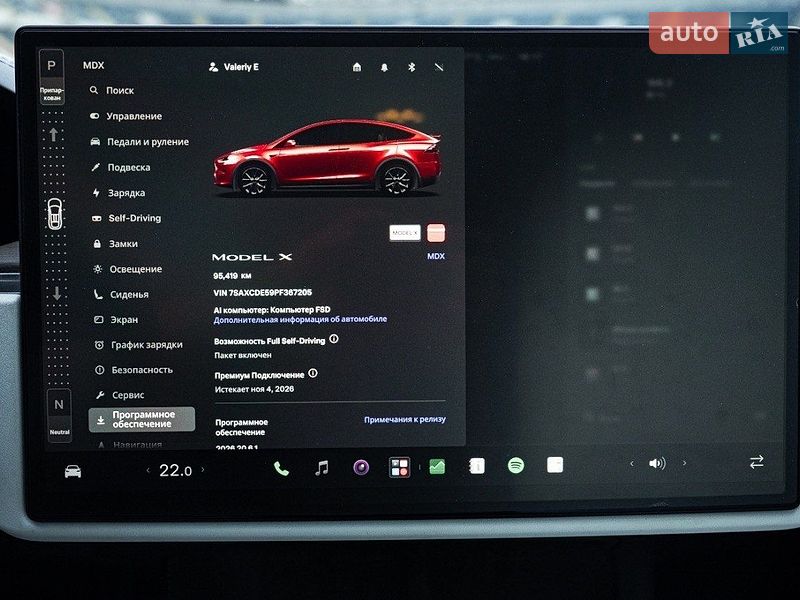The width and height of the screenshot is (800, 600).
Task: Open Bluetooth settings icon
Action: pyautogui.click(x=412, y=67)
